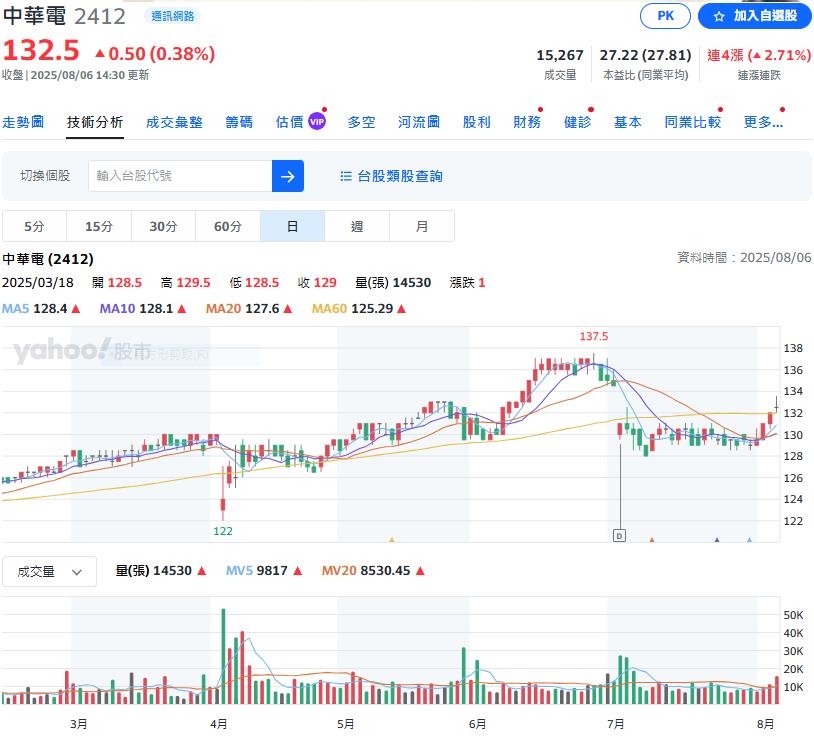
Task: Click the purple VIP badge icon
Action: pos(317,121)
